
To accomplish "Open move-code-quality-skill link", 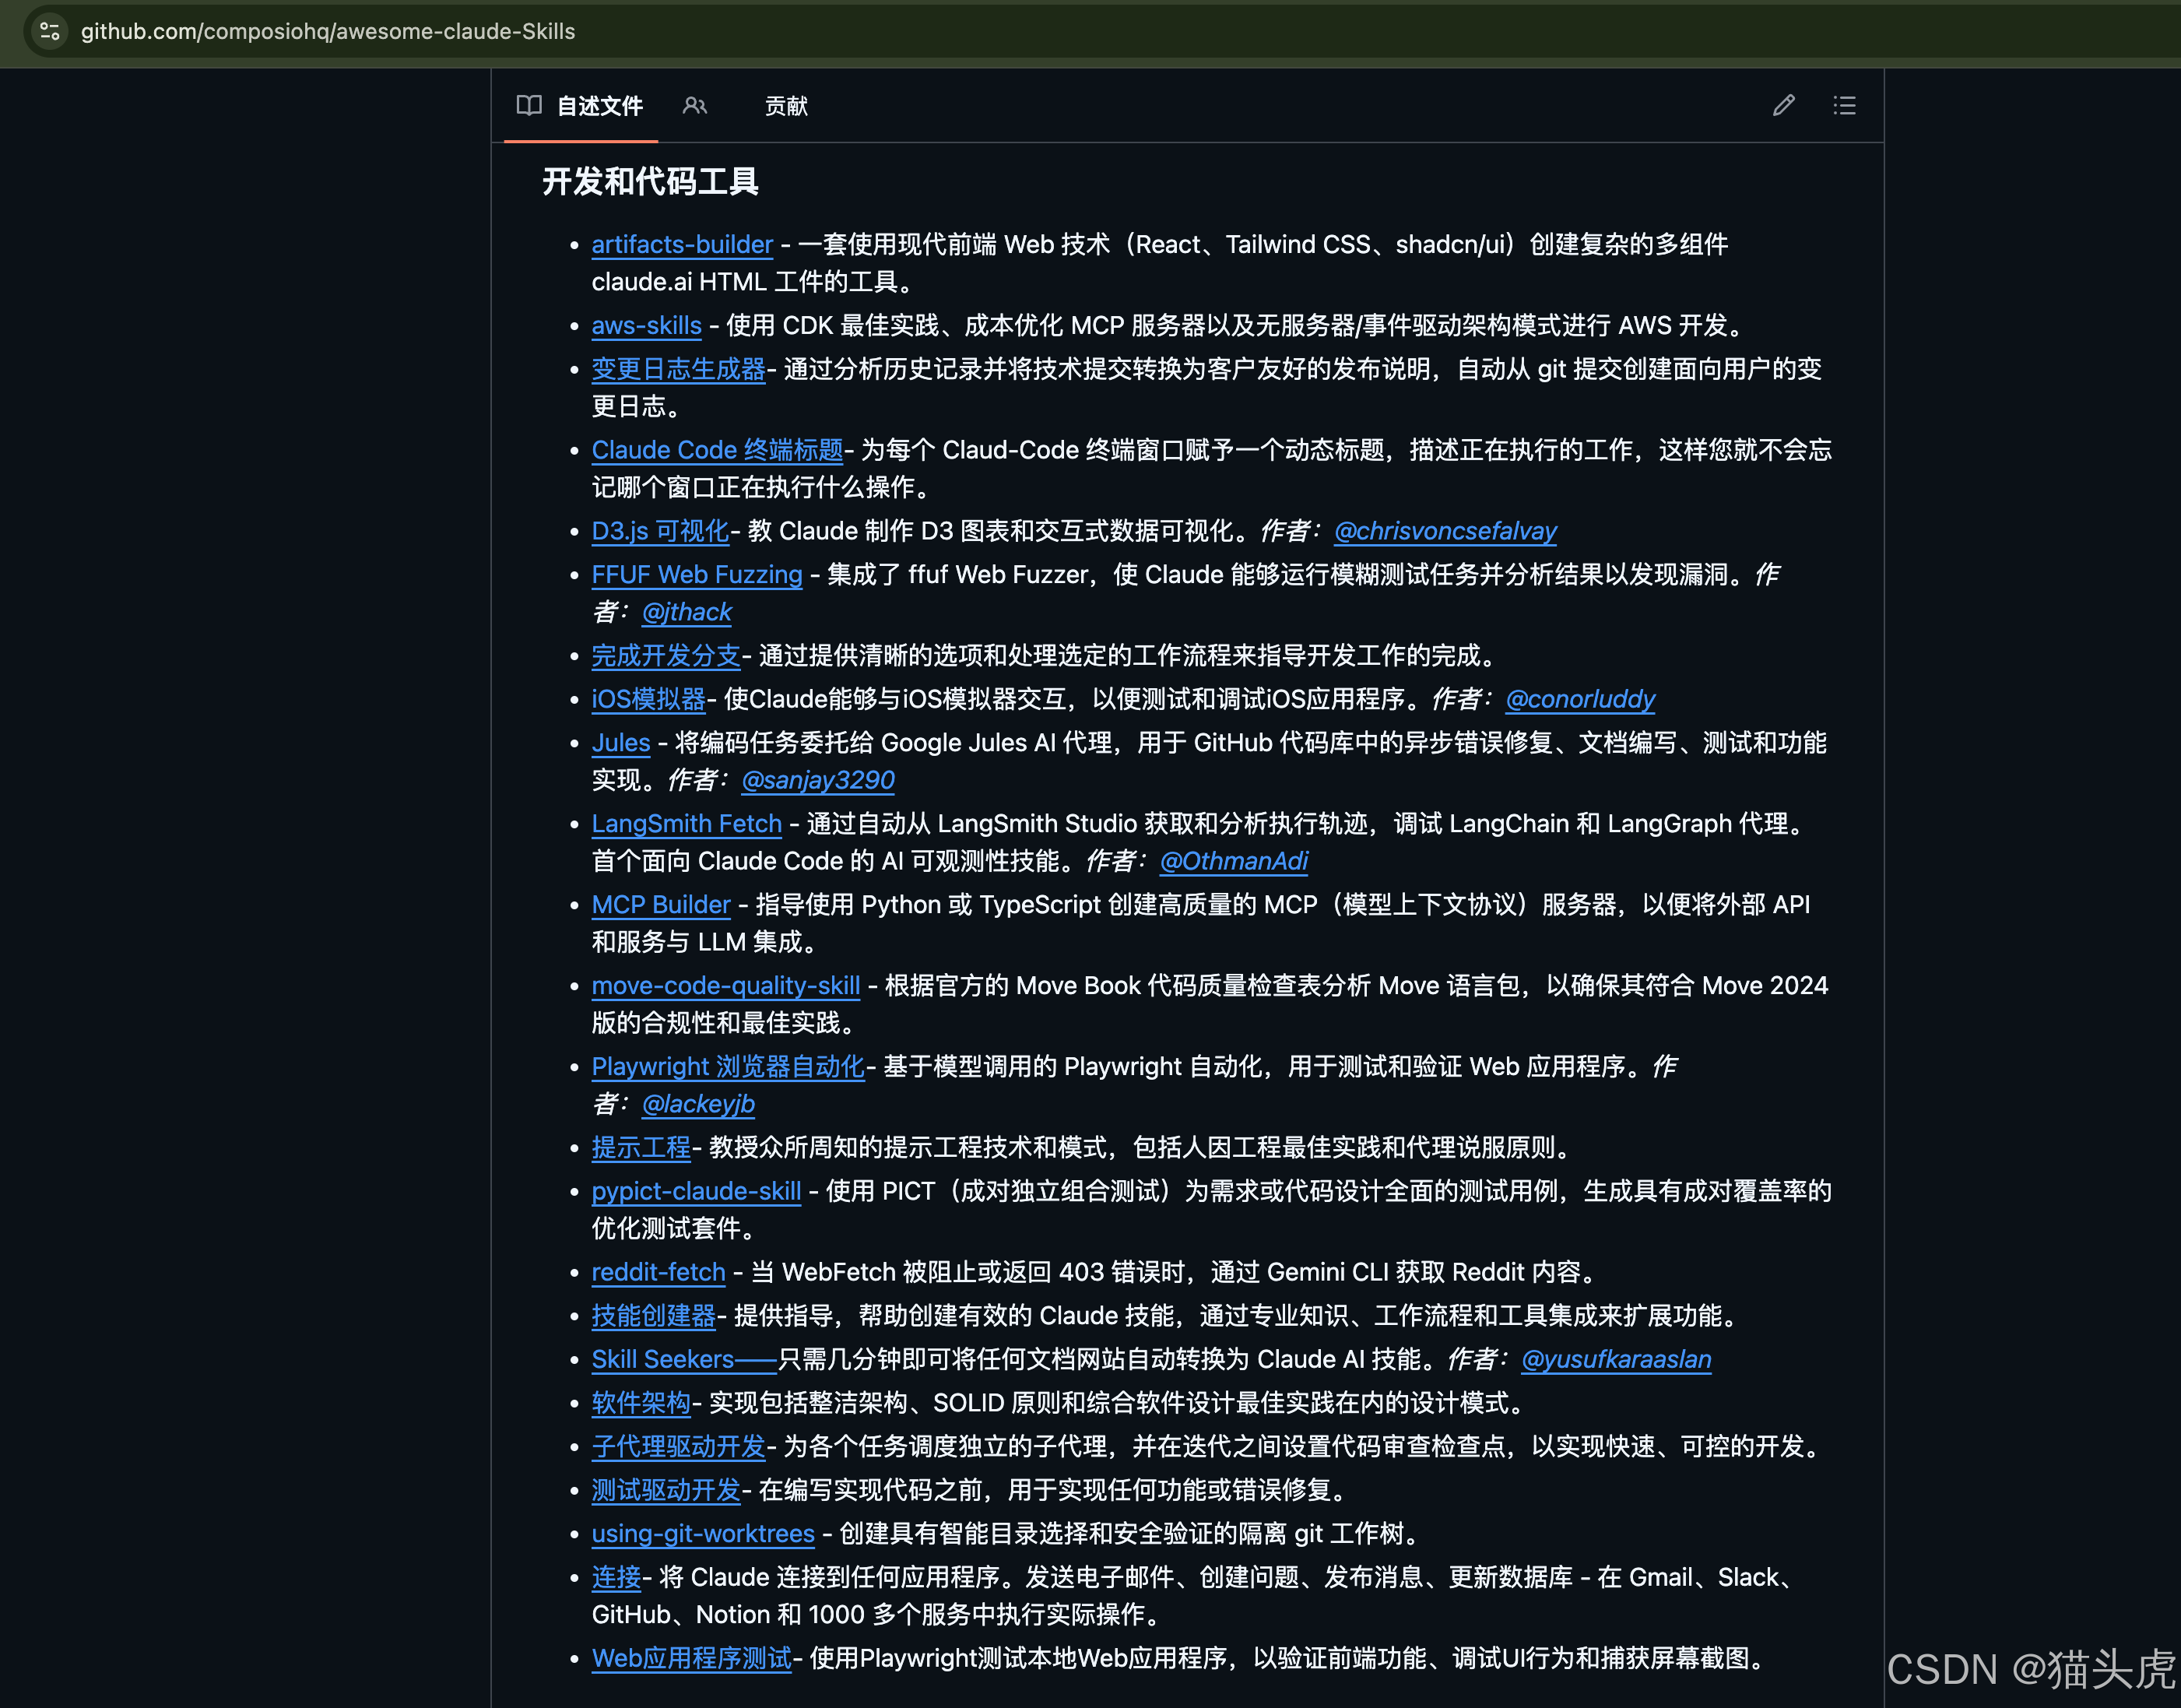I will click(725, 985).
